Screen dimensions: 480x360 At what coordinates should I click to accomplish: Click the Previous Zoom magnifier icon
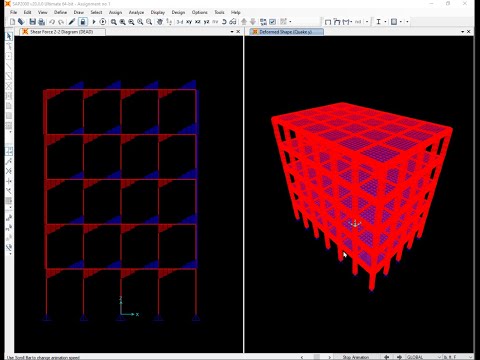pyautogui.click(x=131, y=22)
